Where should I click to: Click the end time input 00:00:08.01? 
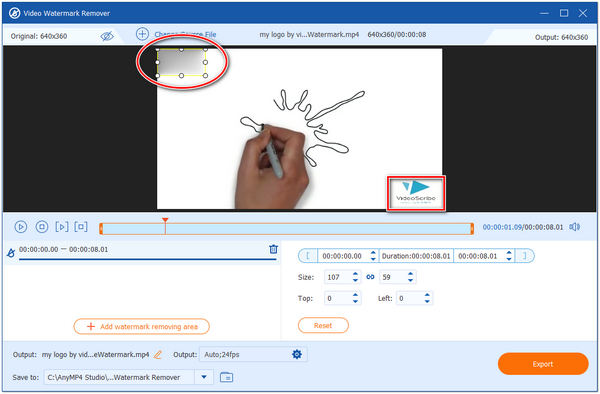point(479,256)
